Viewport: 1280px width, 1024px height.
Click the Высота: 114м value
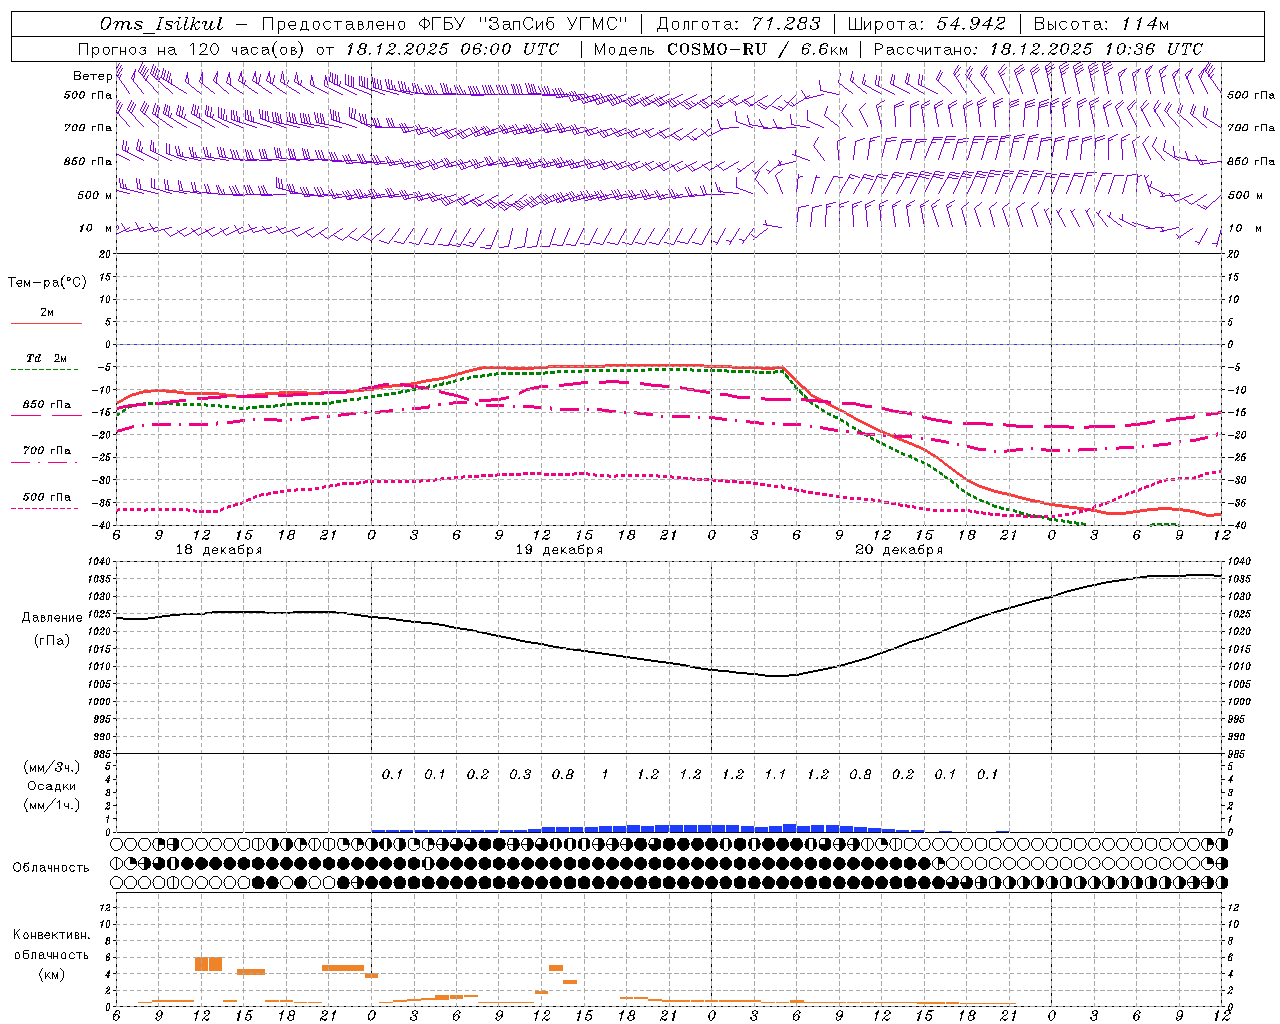(1101, 24)
